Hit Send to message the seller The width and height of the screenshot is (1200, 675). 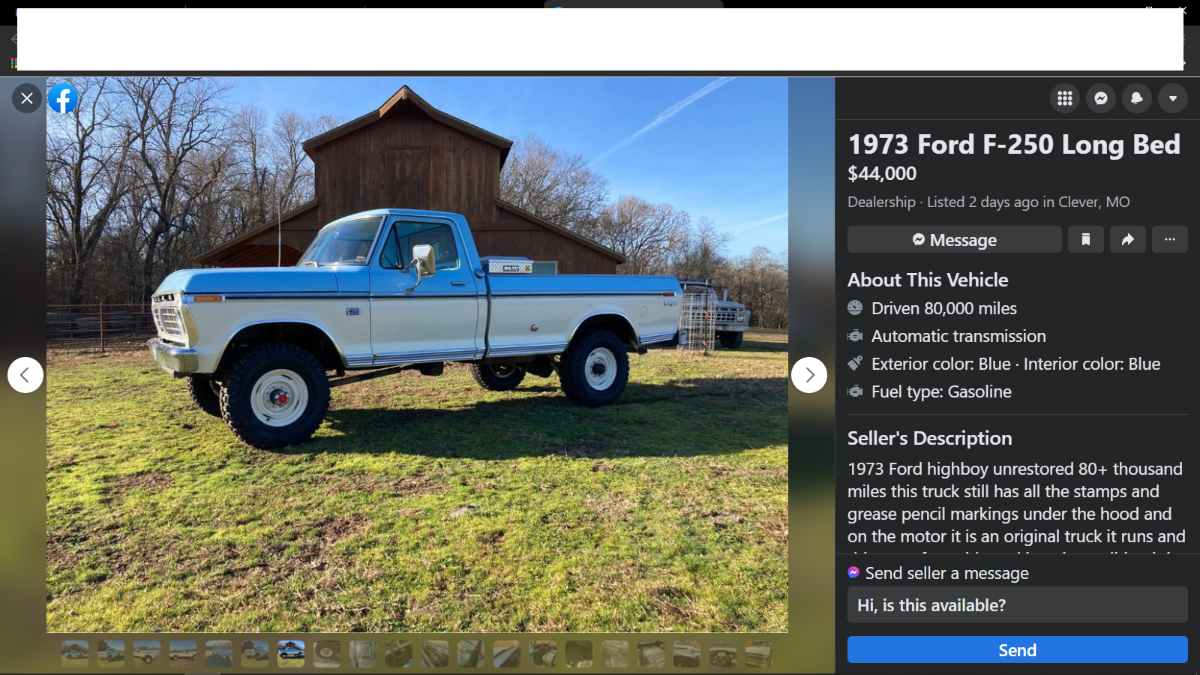coord(1017,649)
